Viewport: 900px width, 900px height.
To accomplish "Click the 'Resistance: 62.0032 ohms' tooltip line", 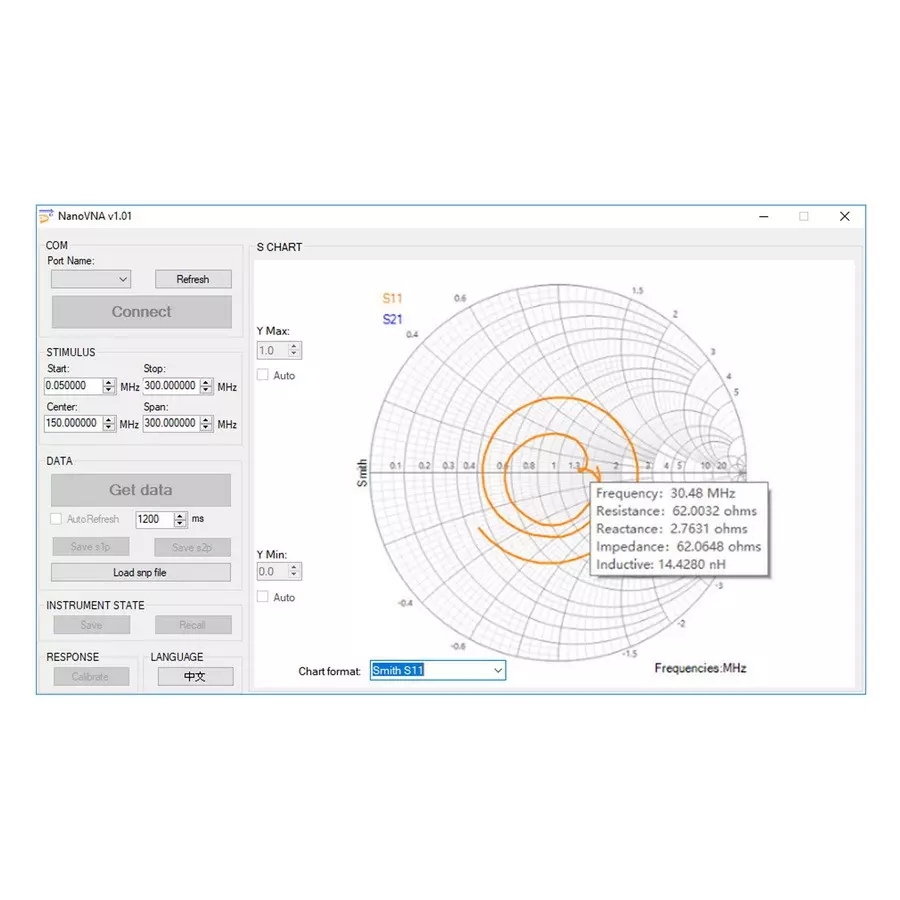I will [676, 511].
